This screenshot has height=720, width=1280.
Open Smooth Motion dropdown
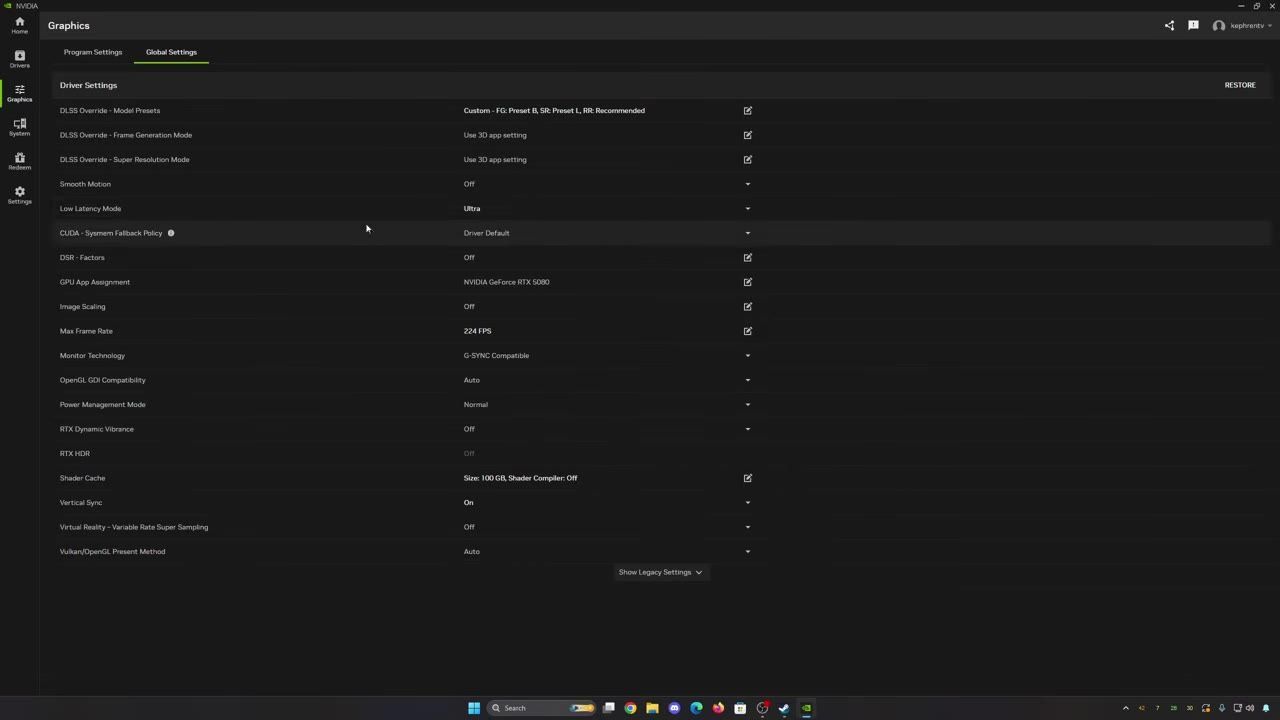tap(747, 184)
